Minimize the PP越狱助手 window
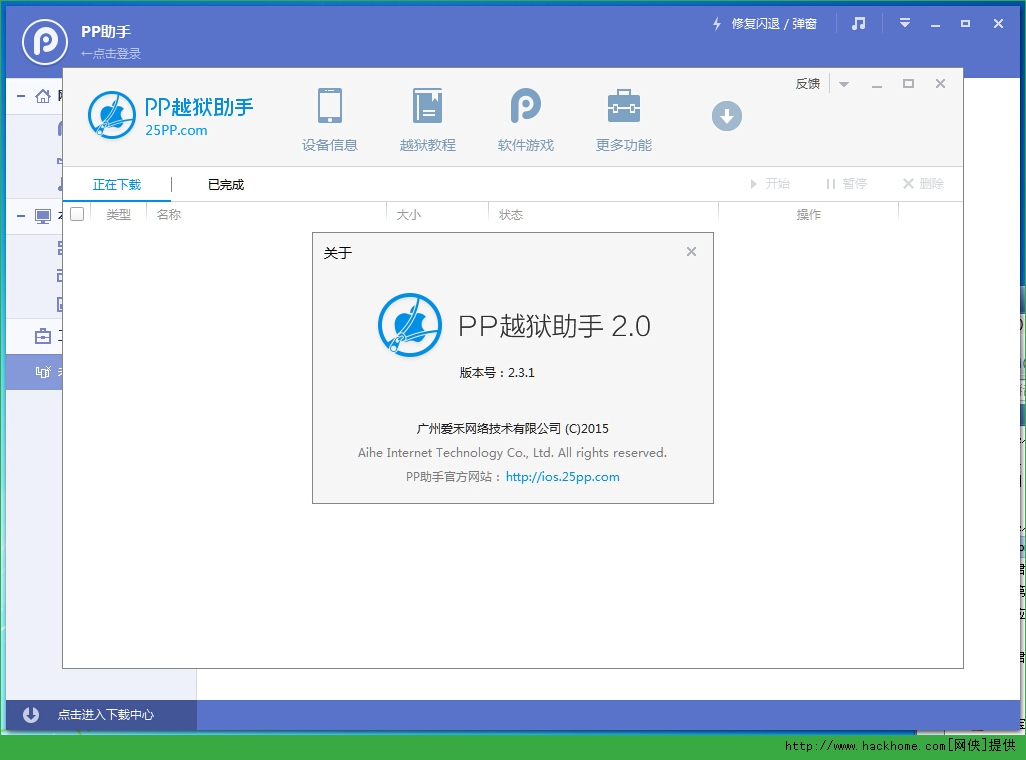 point(877,84)
